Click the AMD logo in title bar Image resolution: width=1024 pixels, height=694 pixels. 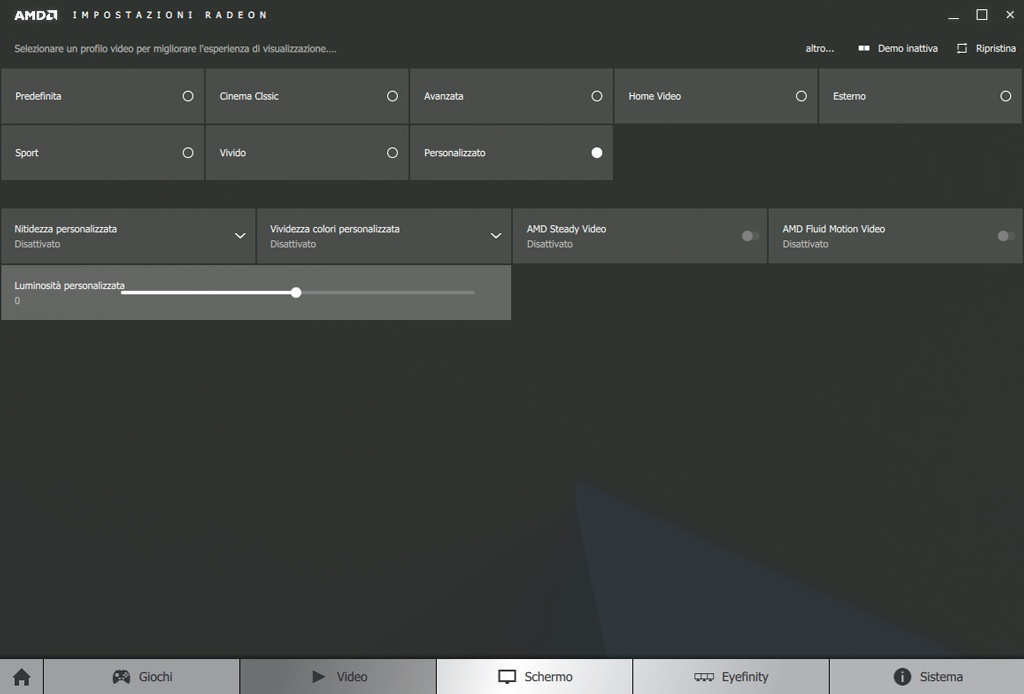[x=36, y=15]
